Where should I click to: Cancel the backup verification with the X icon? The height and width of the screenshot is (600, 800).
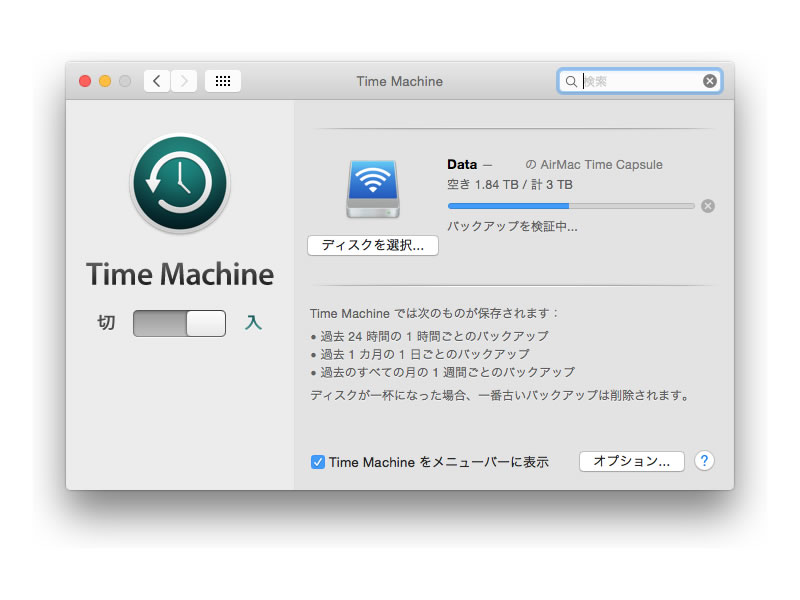[708, 206]
